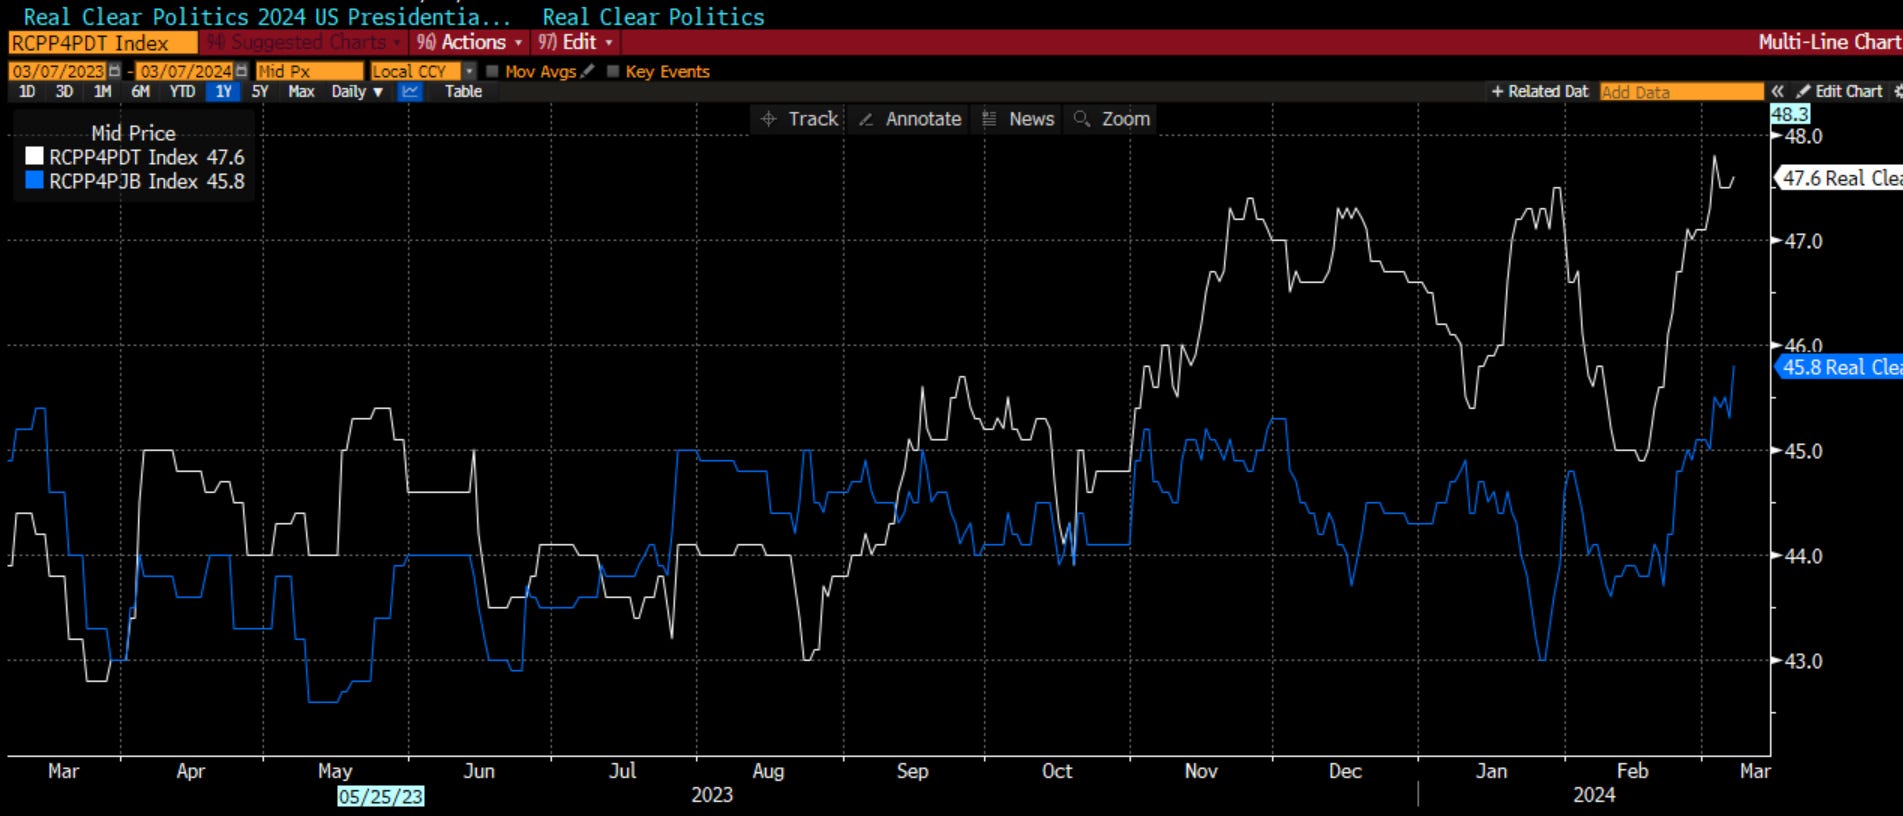Image resolution: width=1903 pixels, height=816 pixels.
Task: Click the RCPP4PDT Index security field
Action: tap(103, 43)
